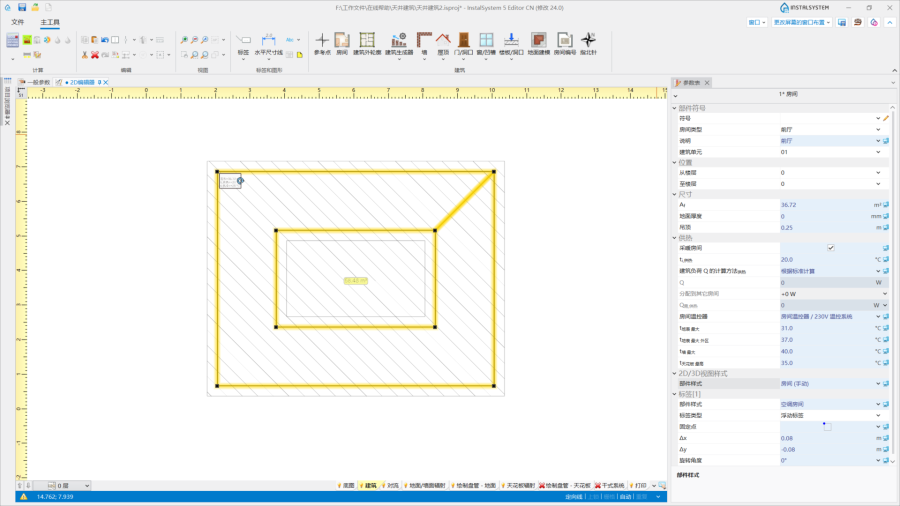Choose the 屋顶 roof tool

tap(441, 42)
